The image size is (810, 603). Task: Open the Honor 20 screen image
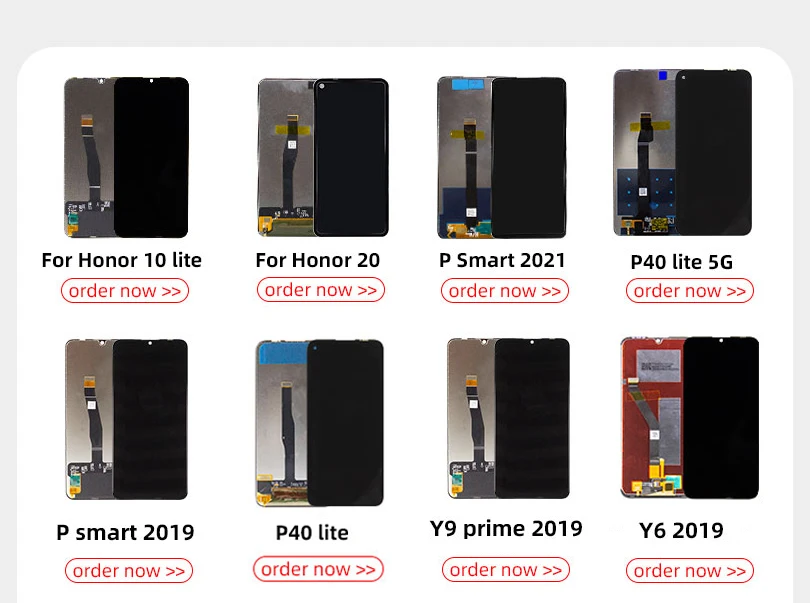pos(323,158)
